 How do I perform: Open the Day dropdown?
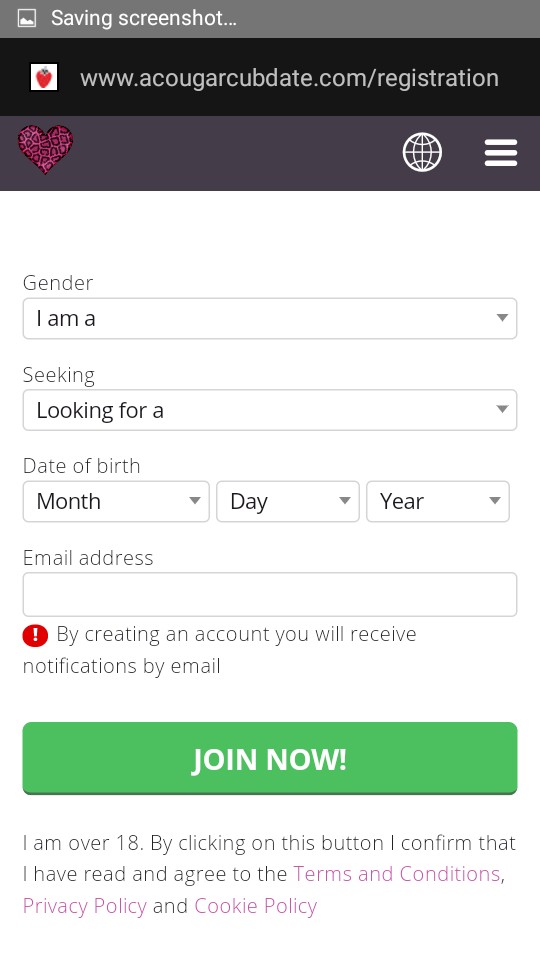[x=288, y=501]
